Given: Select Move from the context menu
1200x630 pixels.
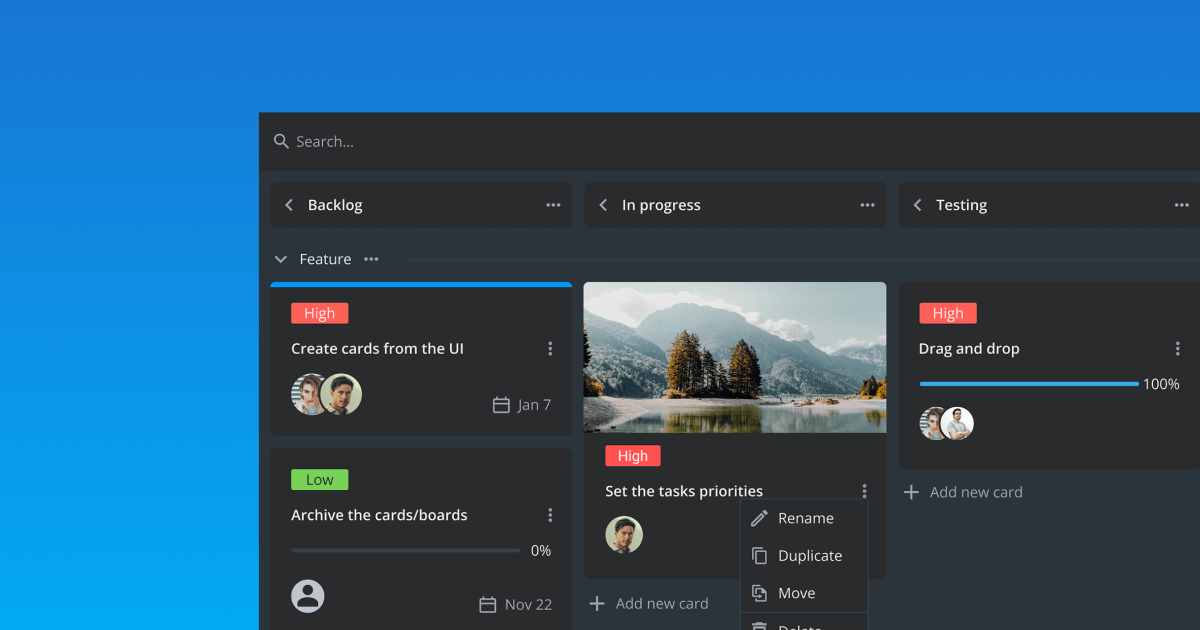Looking at the screenshot, I should pyautogui.click(x=798, y=592).
